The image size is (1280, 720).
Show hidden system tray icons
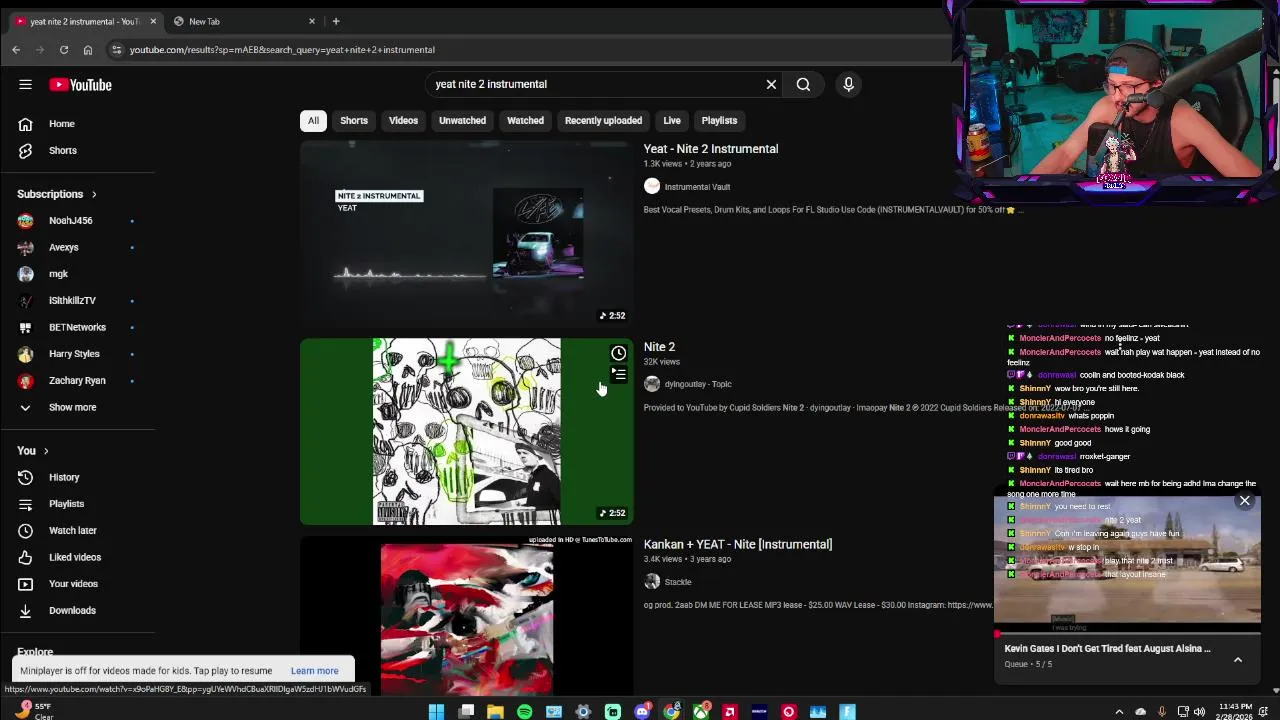click(1120, 712)
